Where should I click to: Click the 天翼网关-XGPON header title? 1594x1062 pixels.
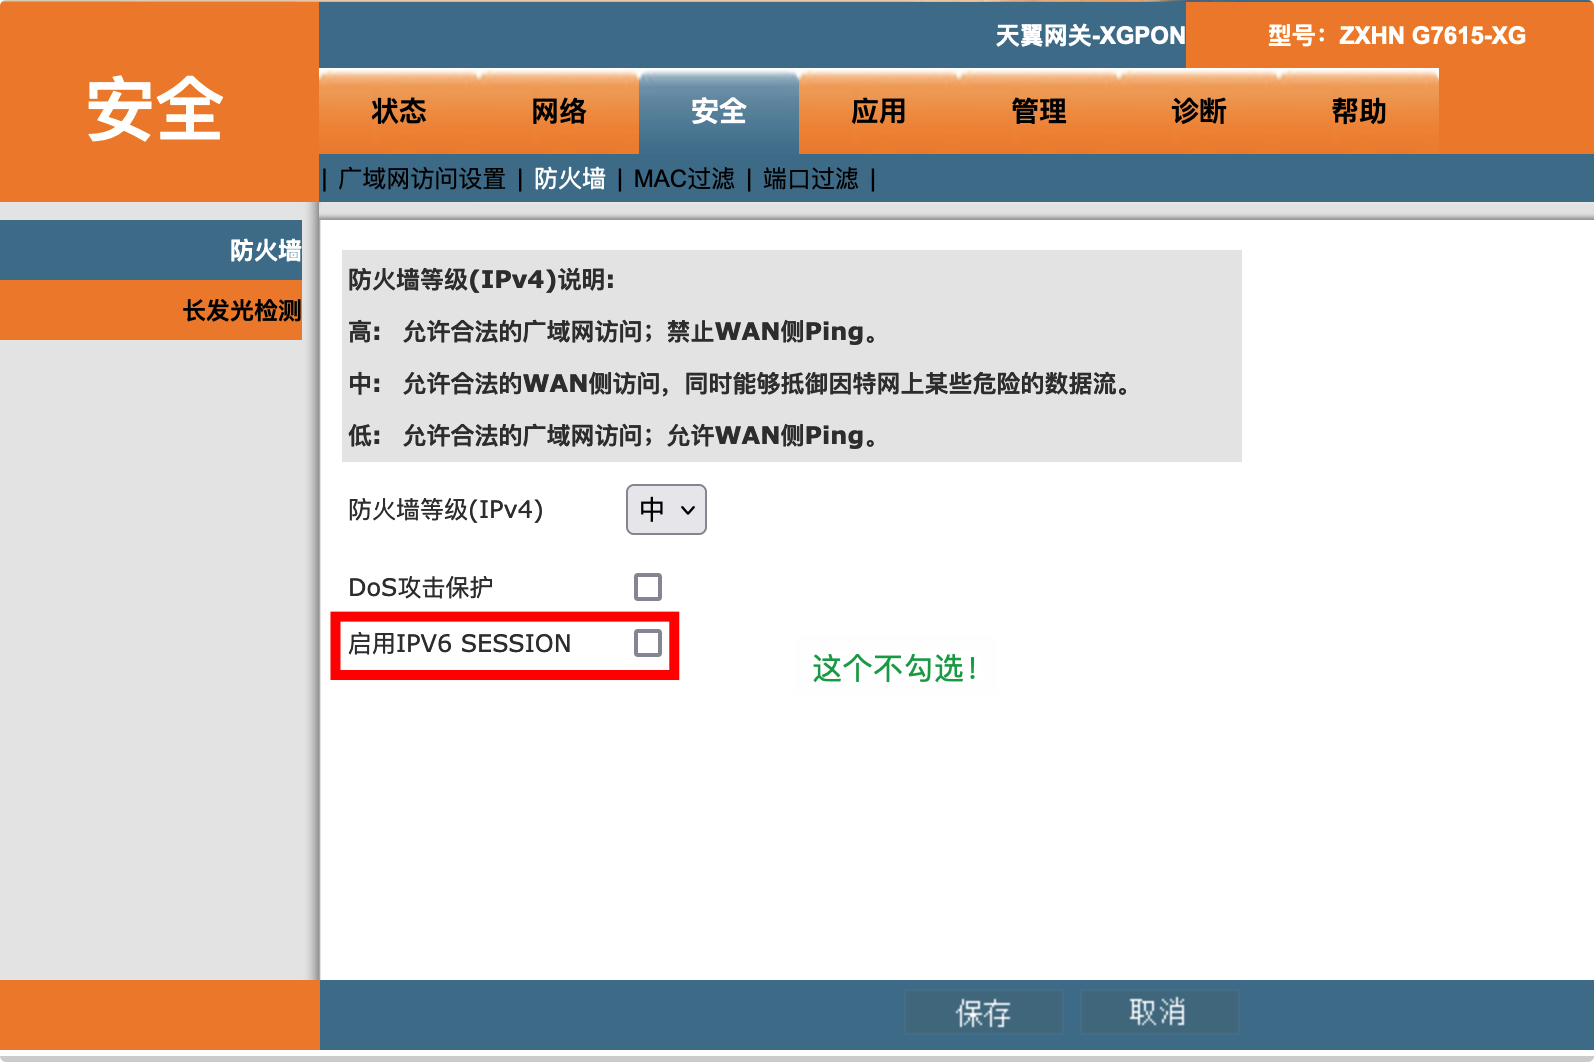pyautogui.click(x=1090, y=36)
